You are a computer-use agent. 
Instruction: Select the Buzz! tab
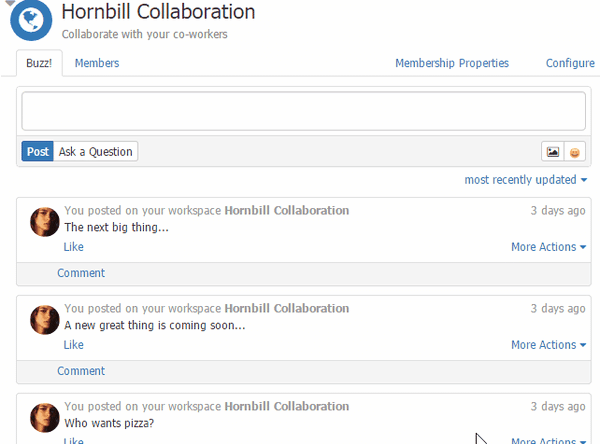coord(39,63)
